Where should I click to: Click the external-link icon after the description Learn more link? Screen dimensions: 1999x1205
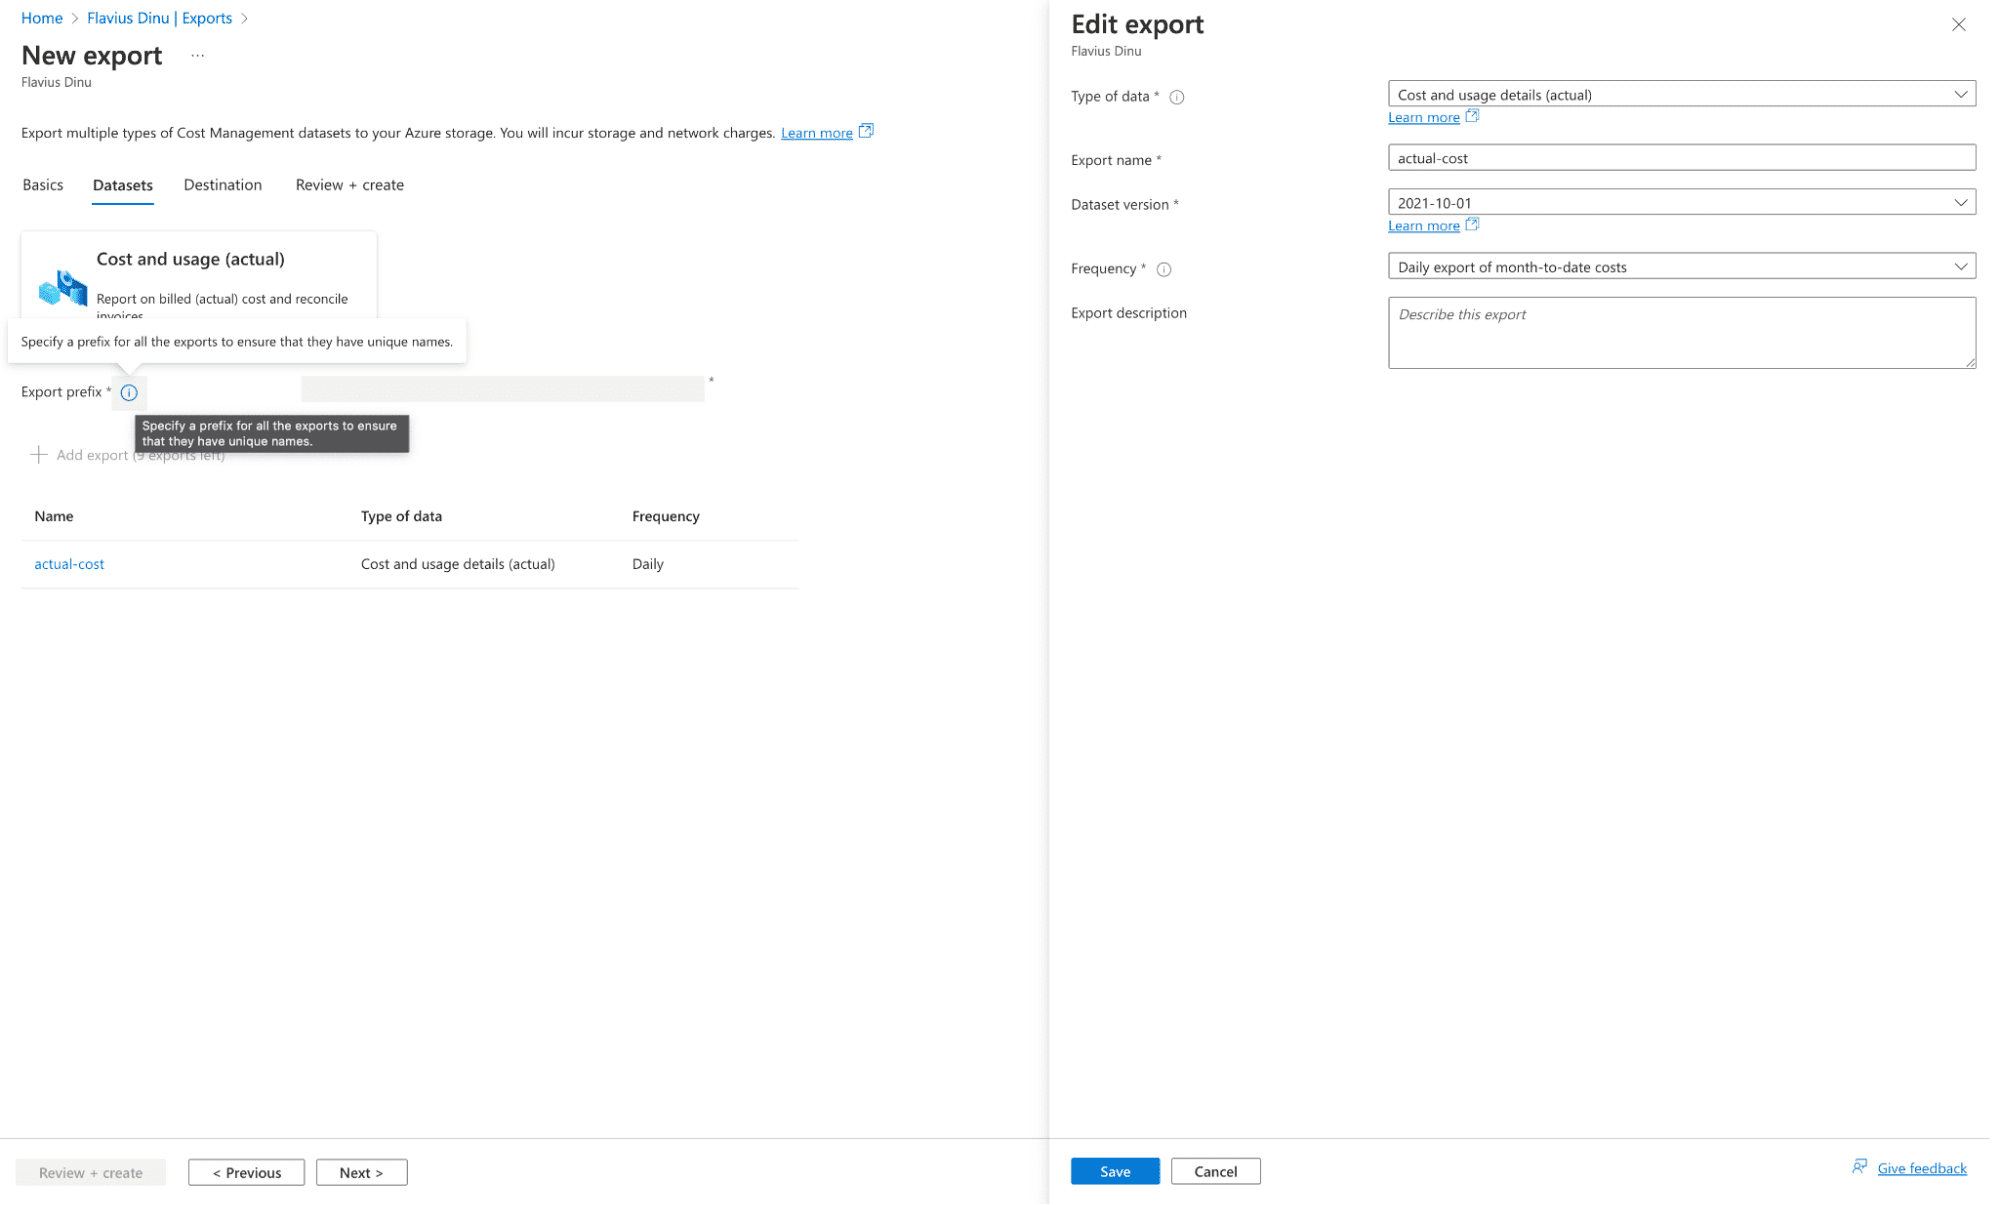(x=866, y=131)
